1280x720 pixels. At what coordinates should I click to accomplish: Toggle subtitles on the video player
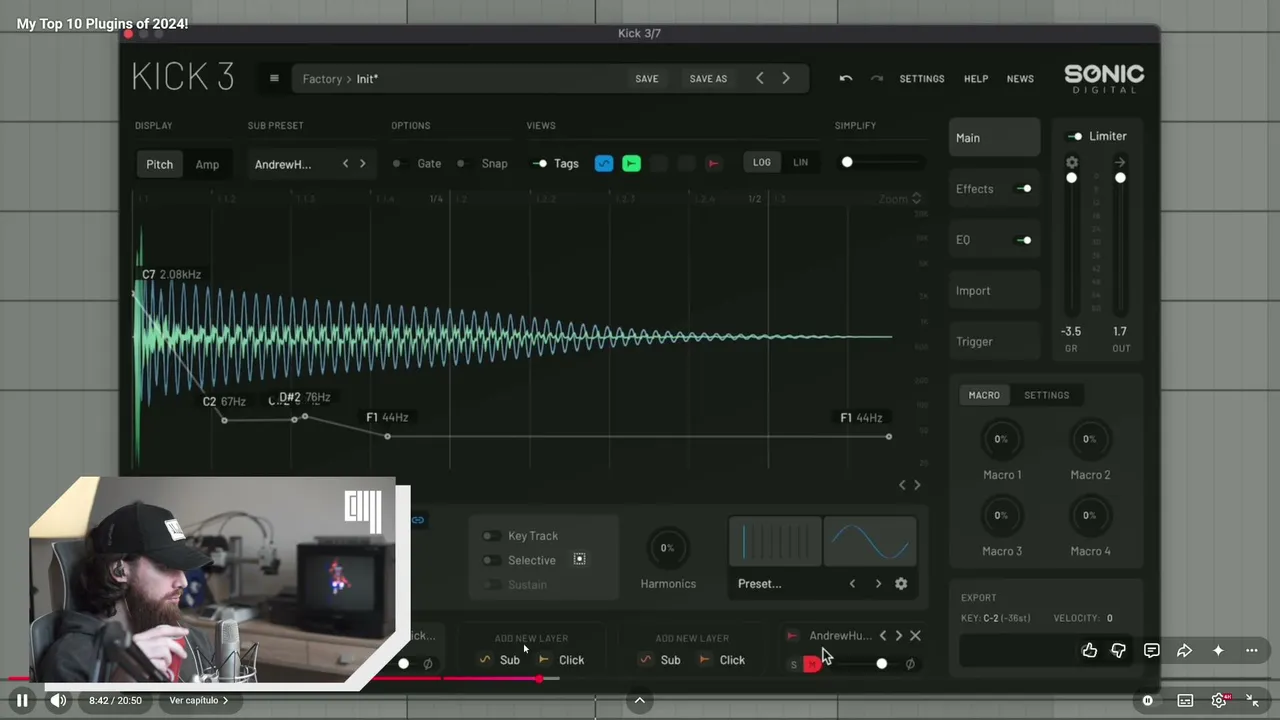pyautogui.click(x=1185, y=701)
